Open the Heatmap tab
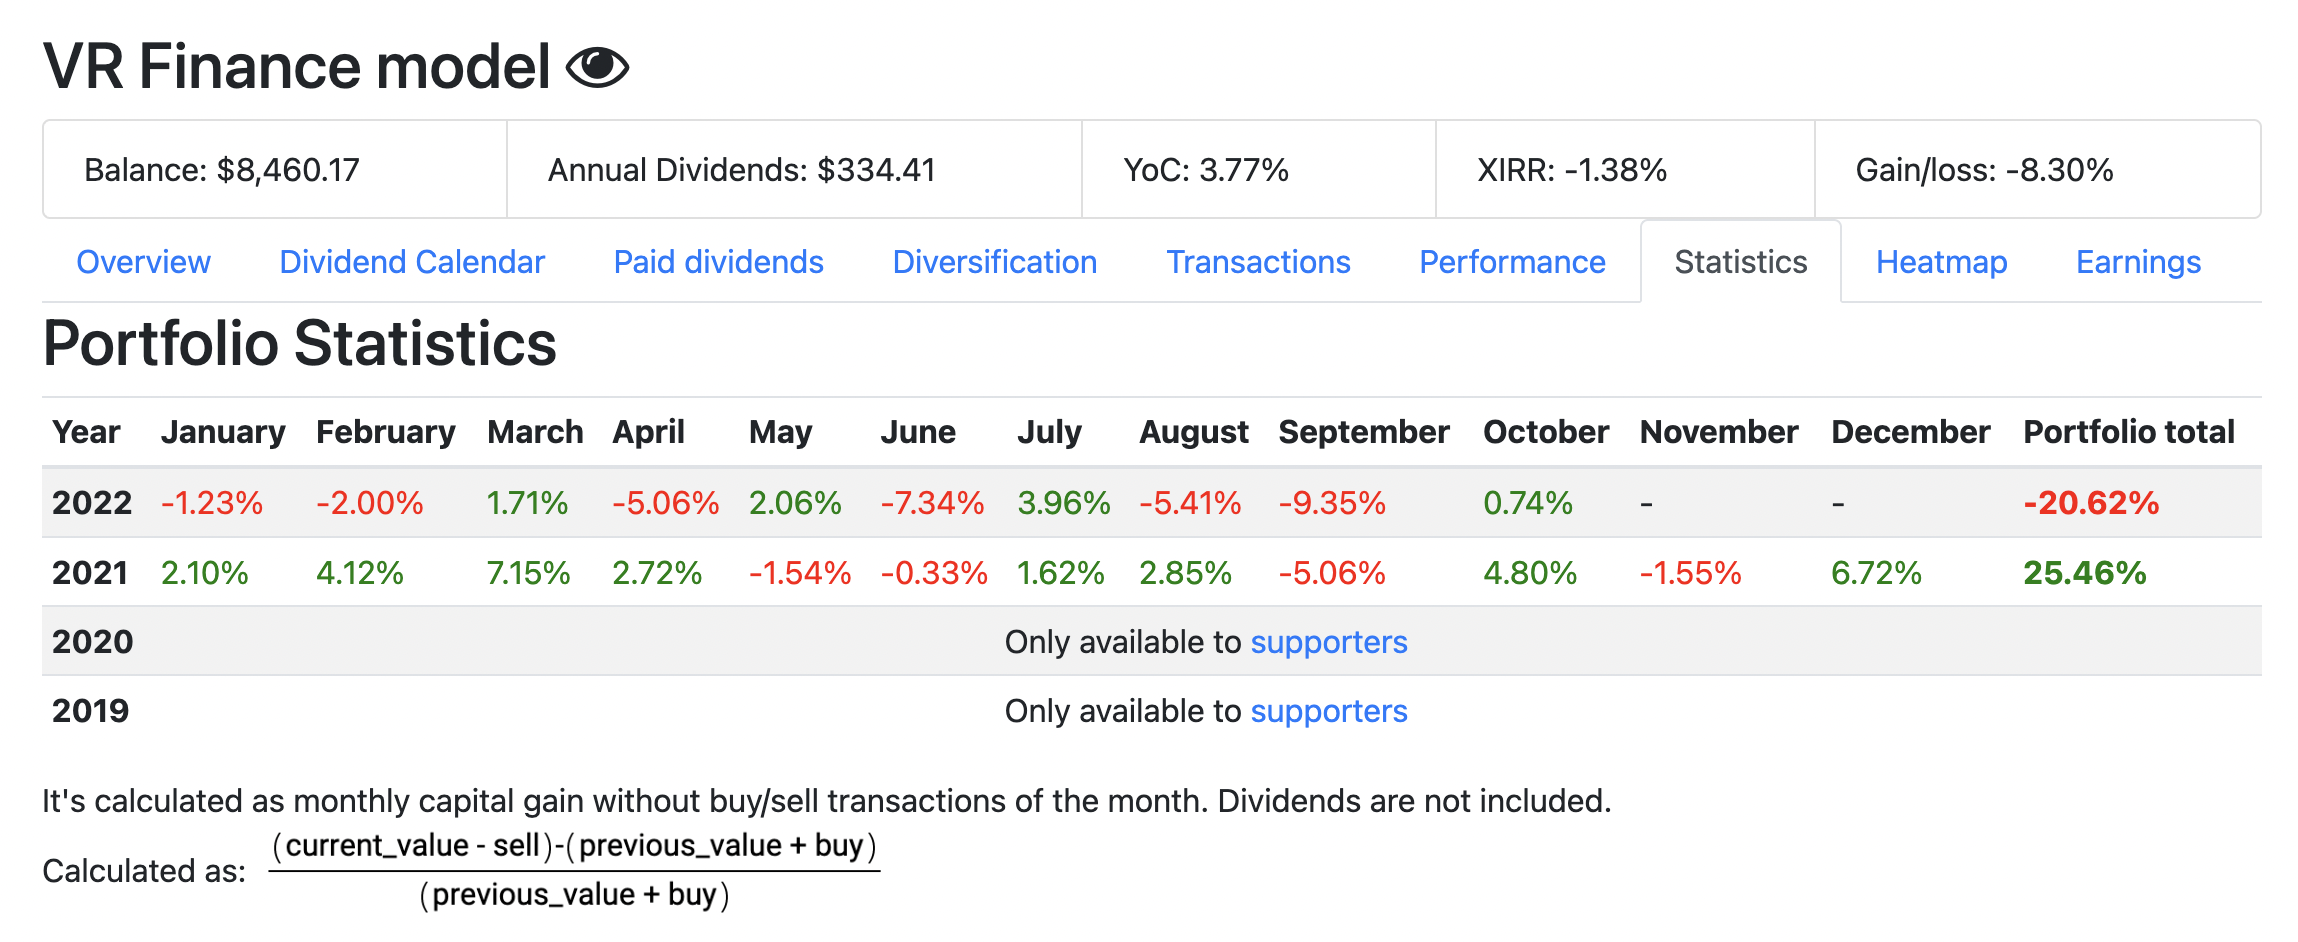 tap(1941, 262)
